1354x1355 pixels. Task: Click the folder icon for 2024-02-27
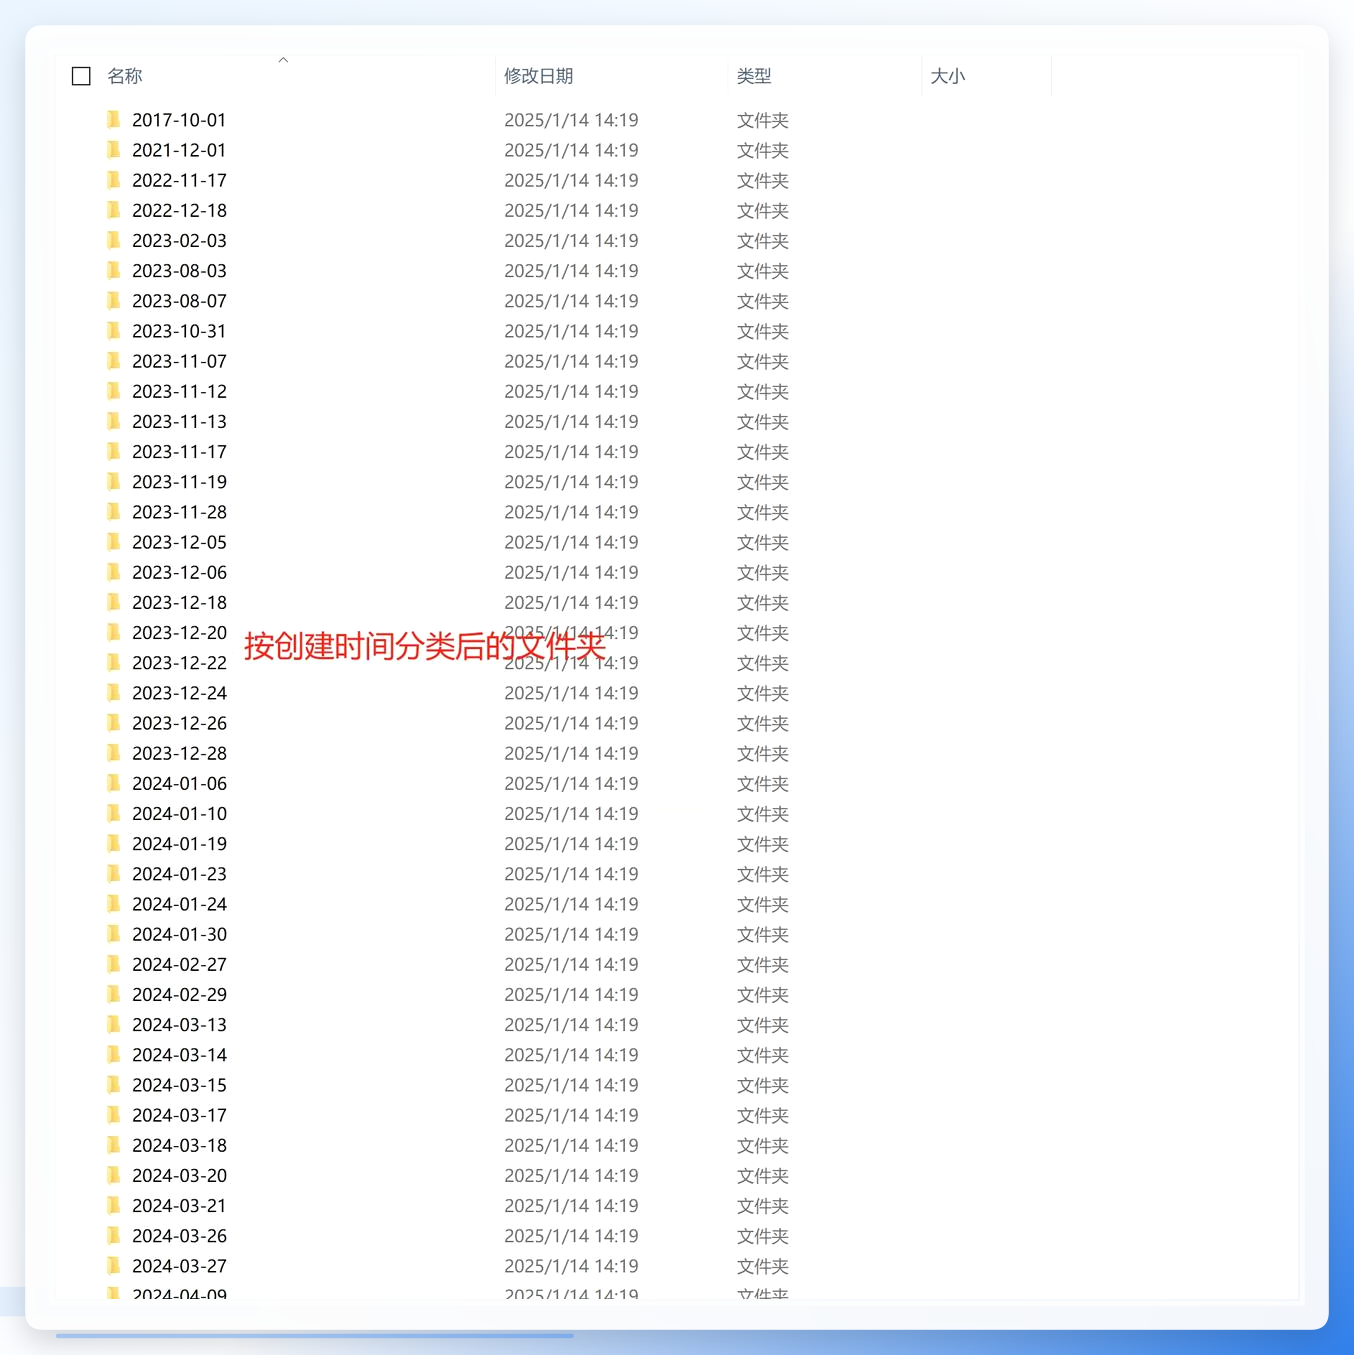click(x=113, y=964)
